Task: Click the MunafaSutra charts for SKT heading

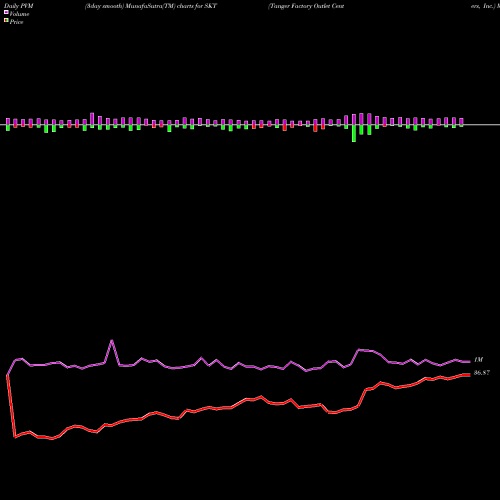Action: [151, 6]
